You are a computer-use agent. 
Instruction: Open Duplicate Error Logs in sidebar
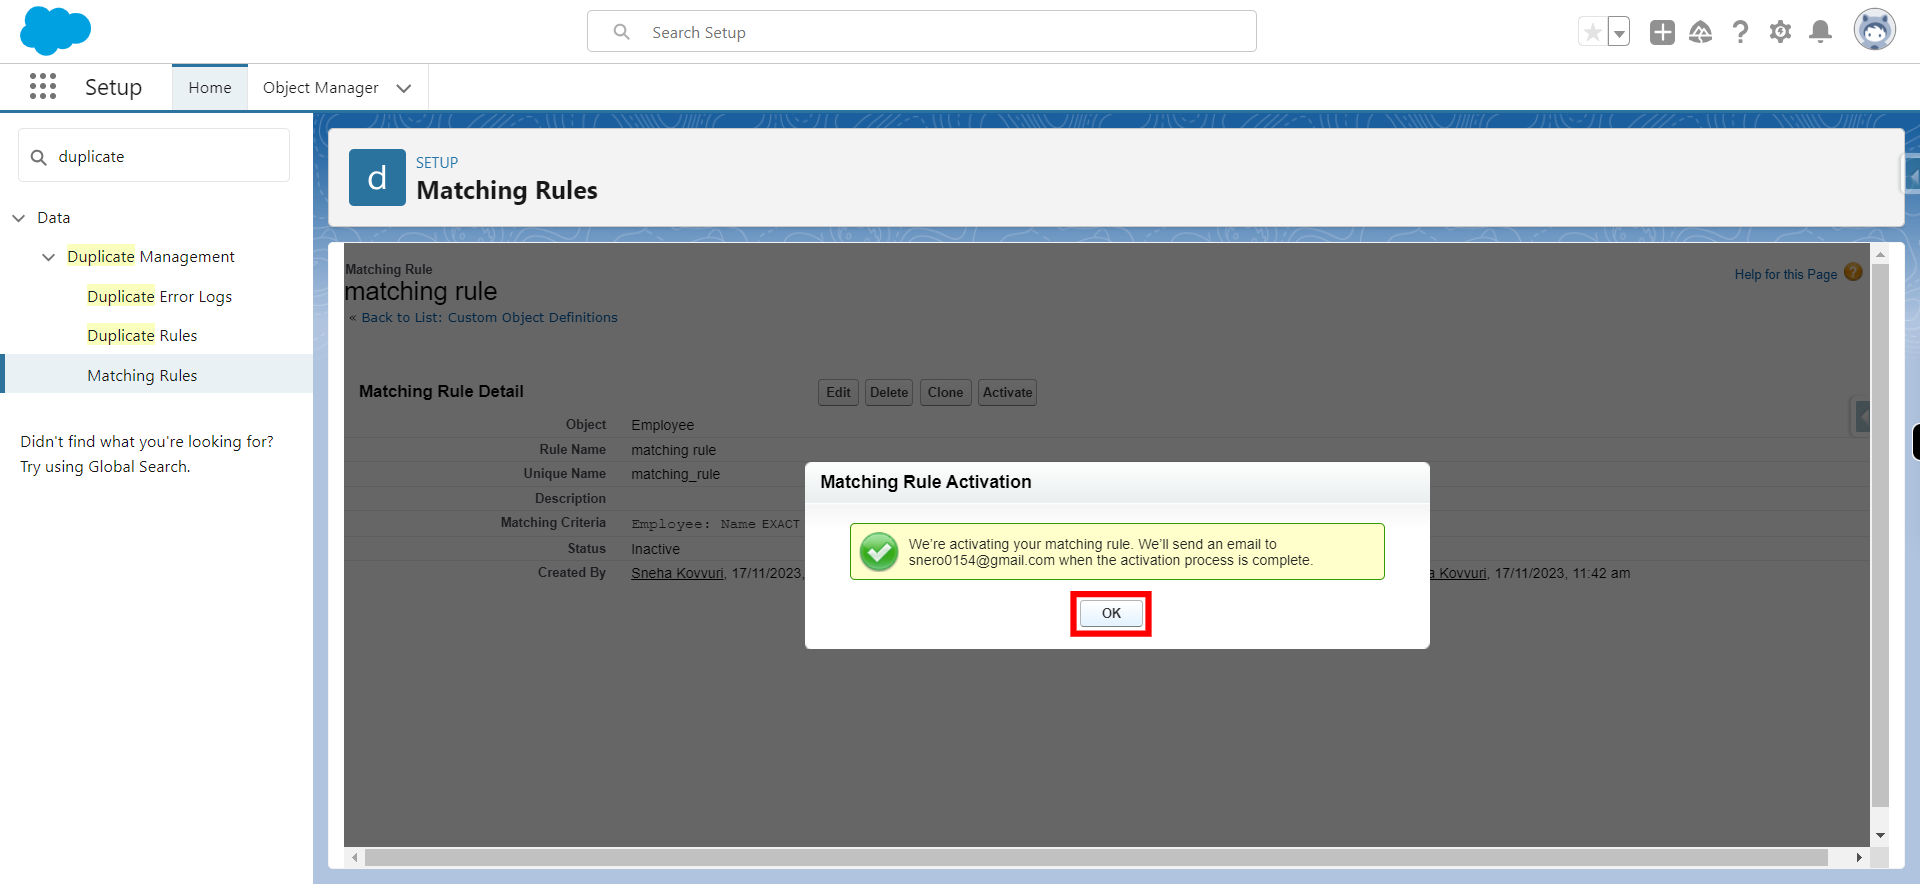(159, 296)
